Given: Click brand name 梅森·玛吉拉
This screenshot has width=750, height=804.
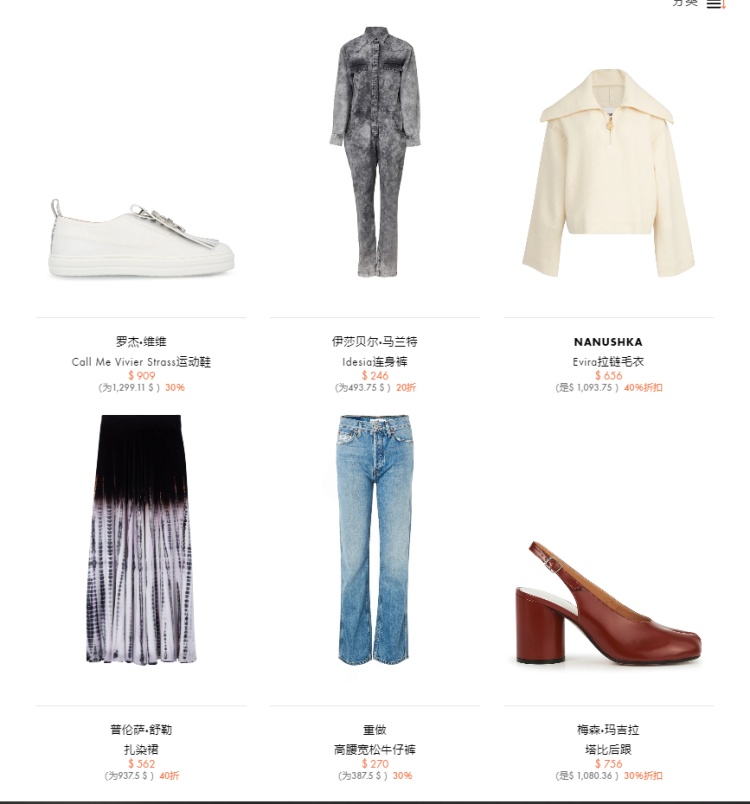Looking at the screenshot, I should click(x=608, y=730).
